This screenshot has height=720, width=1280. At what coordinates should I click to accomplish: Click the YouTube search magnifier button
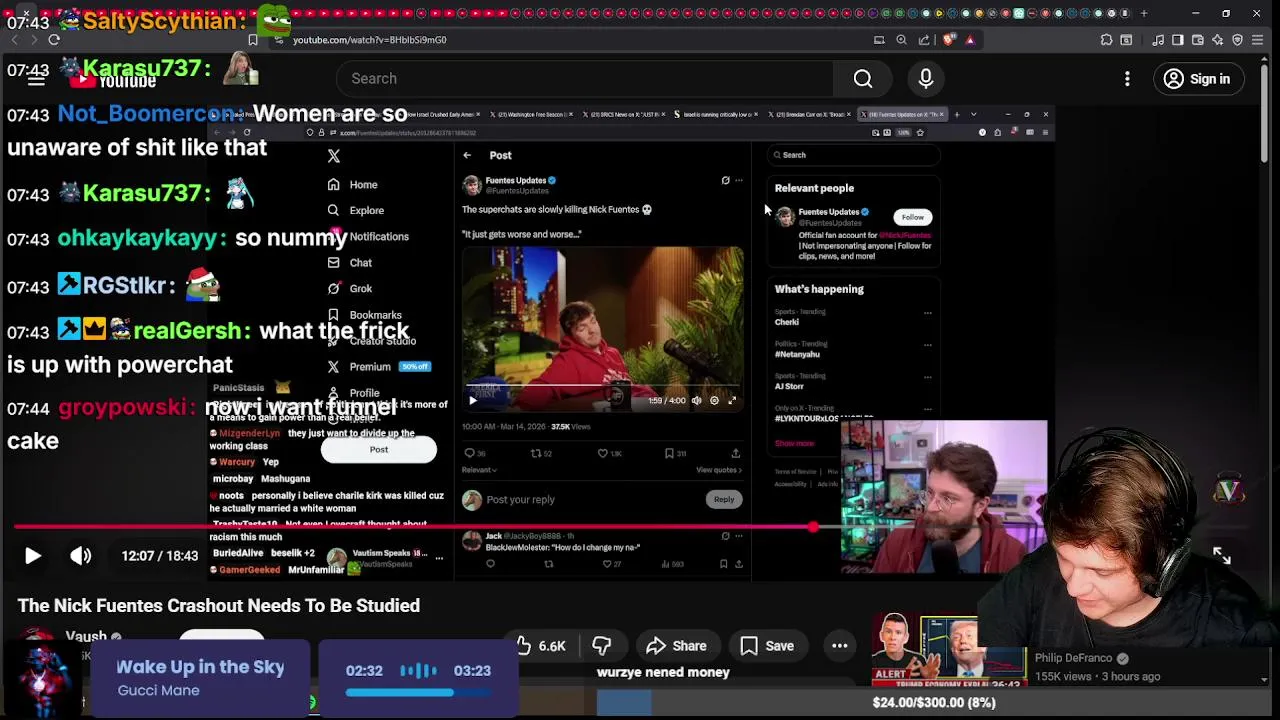863,78
